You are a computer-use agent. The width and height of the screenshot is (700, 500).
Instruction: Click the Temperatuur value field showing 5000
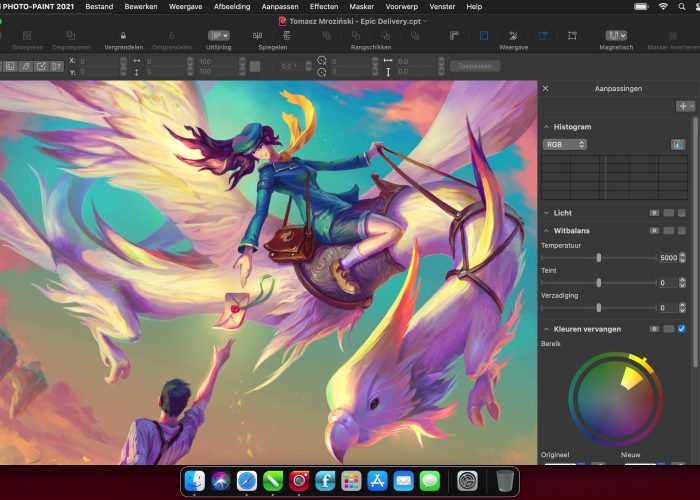point(668,258)
